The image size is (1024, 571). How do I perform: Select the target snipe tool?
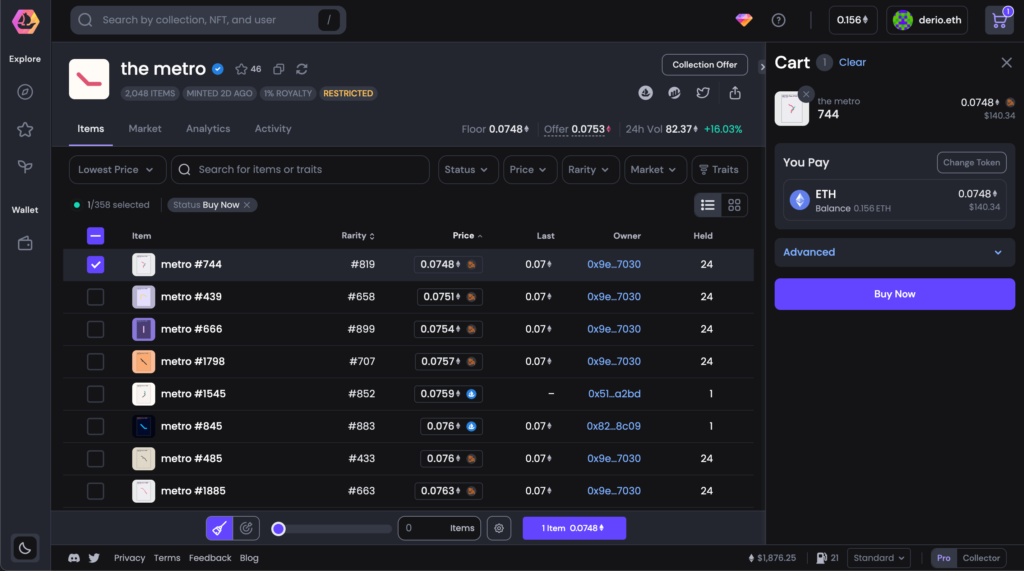tap(246, 528)
